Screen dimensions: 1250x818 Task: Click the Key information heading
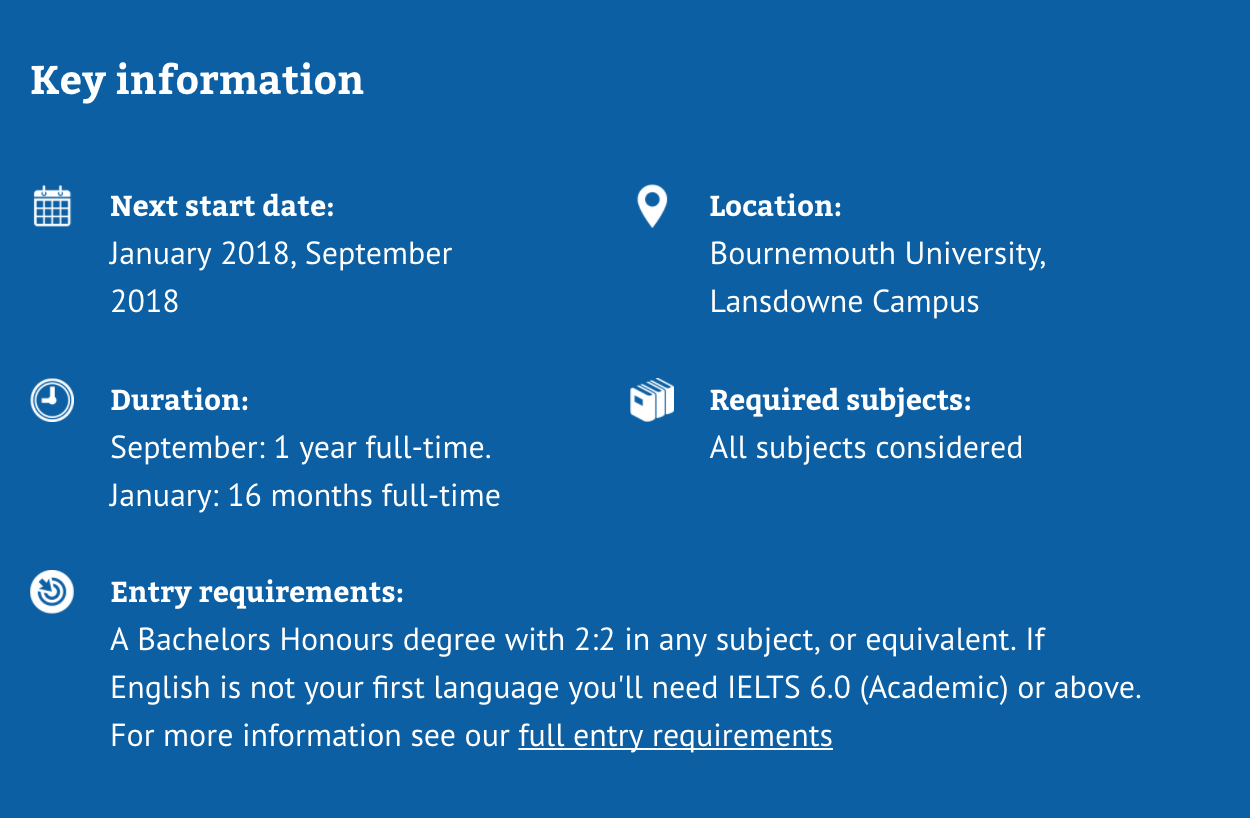coord(197,80)
